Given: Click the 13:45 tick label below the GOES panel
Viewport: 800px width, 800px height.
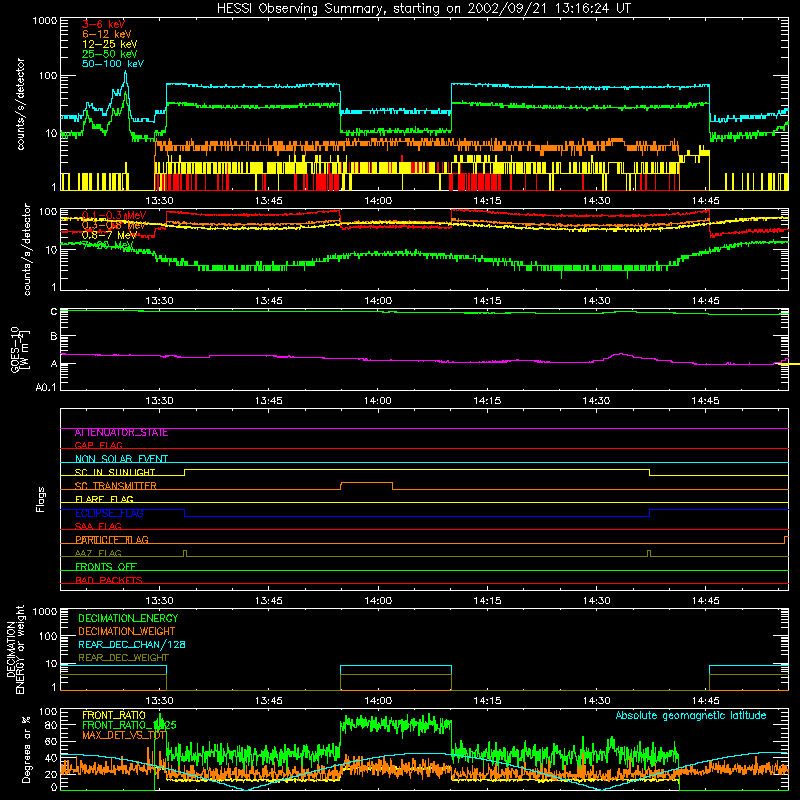Looking at the screenshot, I should coord(269,401).
